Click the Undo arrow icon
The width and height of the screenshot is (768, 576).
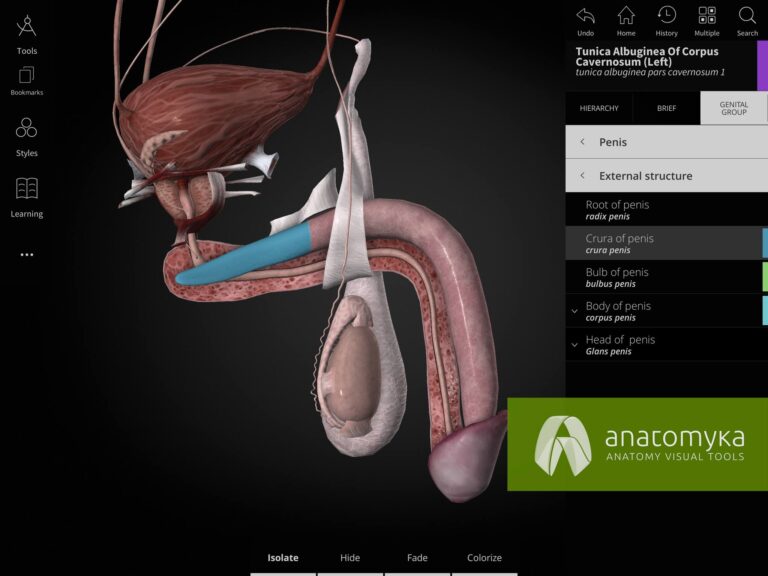tap(586, 16)
